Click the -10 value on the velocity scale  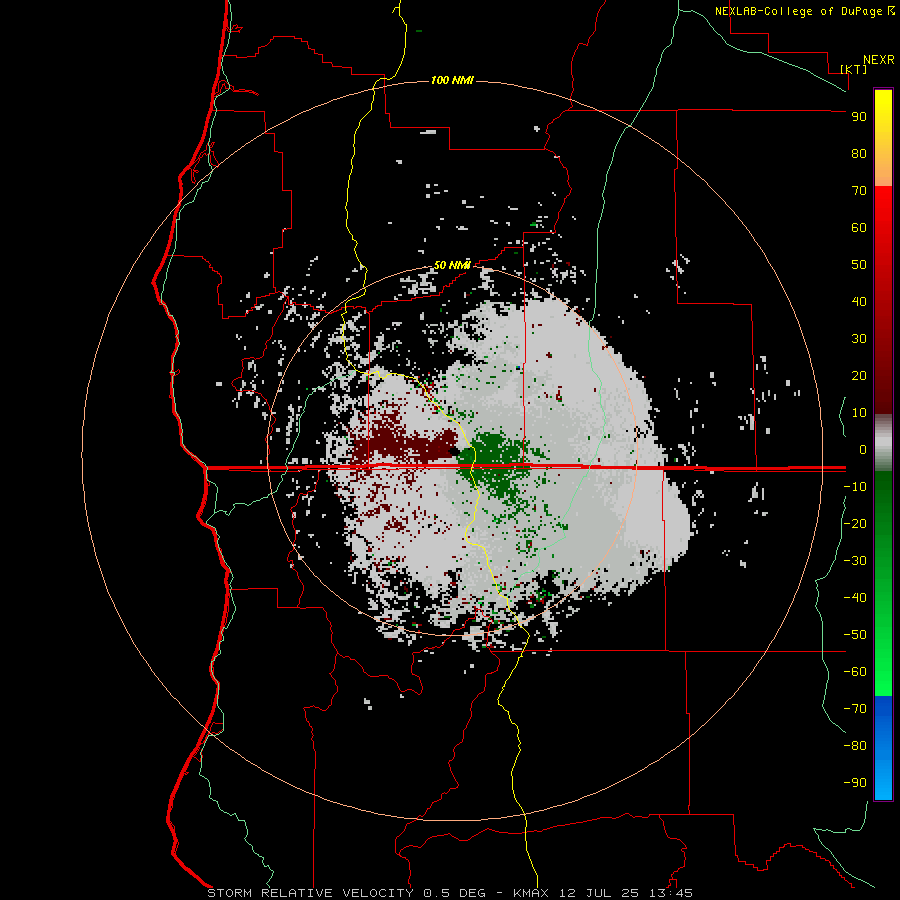[x=855, y=487]
